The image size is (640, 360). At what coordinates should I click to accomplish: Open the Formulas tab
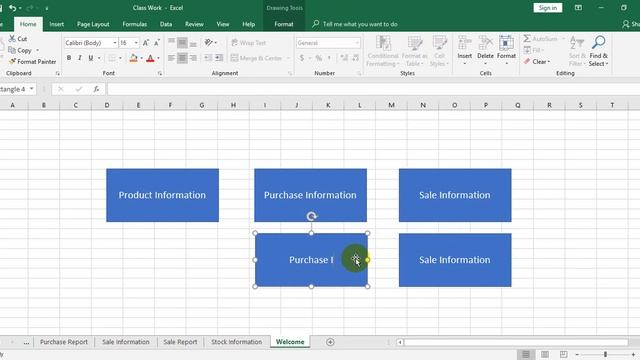(135, 24)
